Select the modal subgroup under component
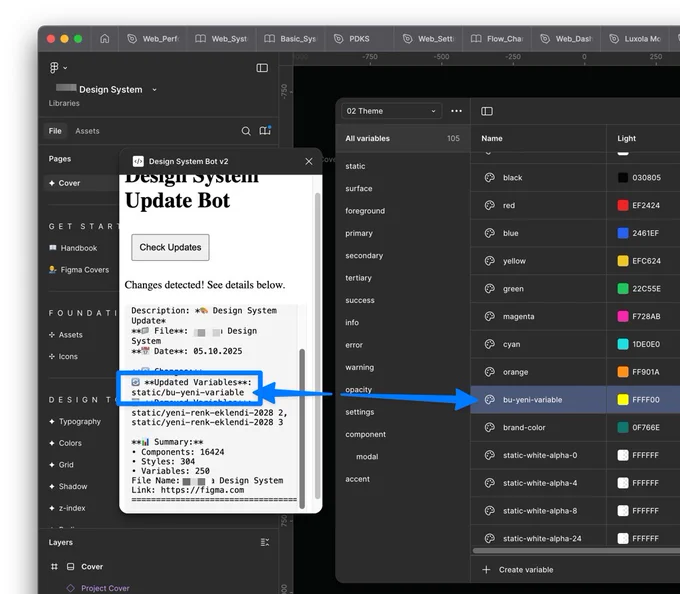The height and width of the screenshot is (594, 680). pyautogui.click(x=367, y=457)
